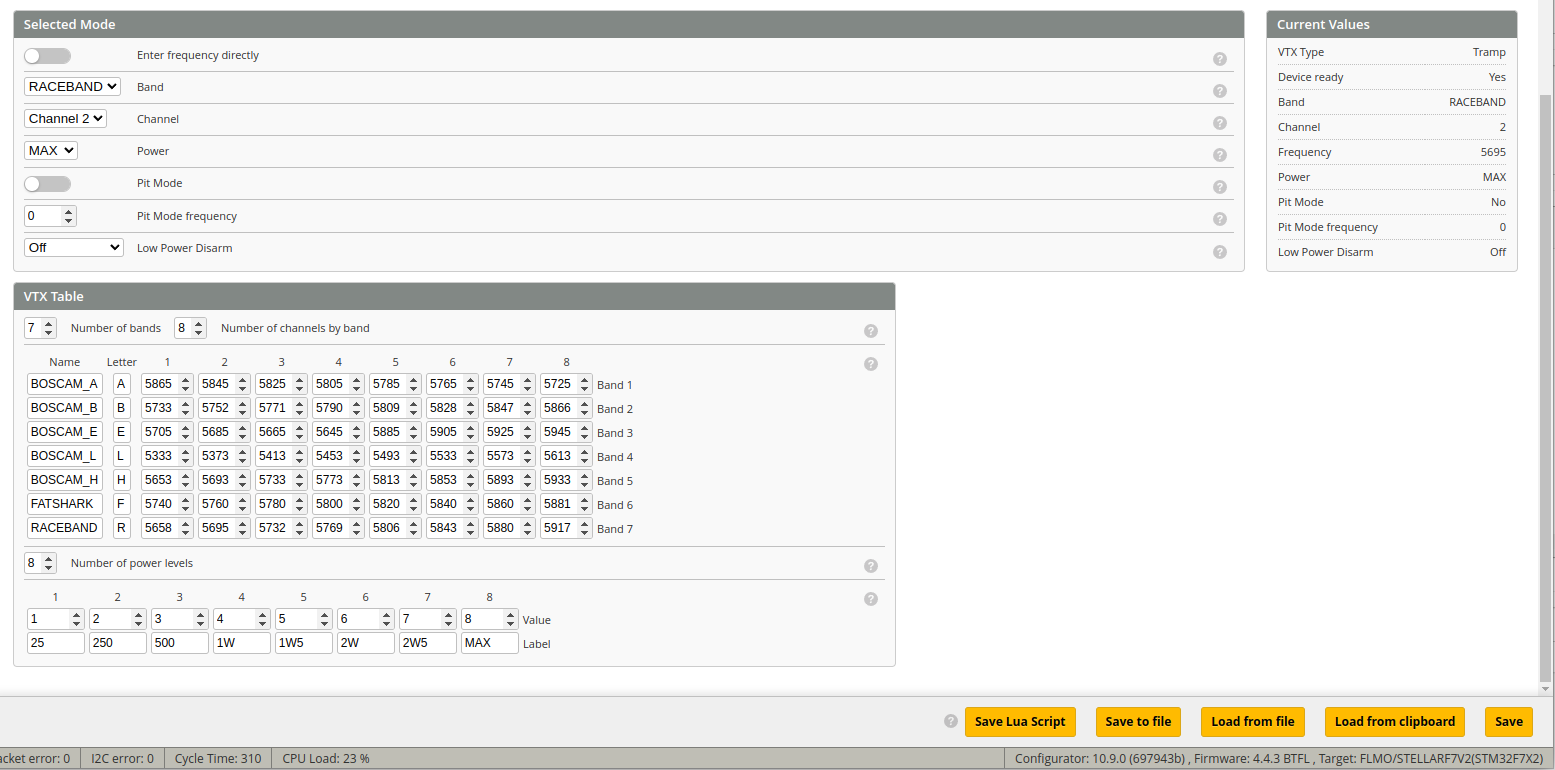Image resolution: width=1555 pixels, height=770 pixels.
Task: Click help icon for Low Power Disarm
Action: pos(1219,252)
